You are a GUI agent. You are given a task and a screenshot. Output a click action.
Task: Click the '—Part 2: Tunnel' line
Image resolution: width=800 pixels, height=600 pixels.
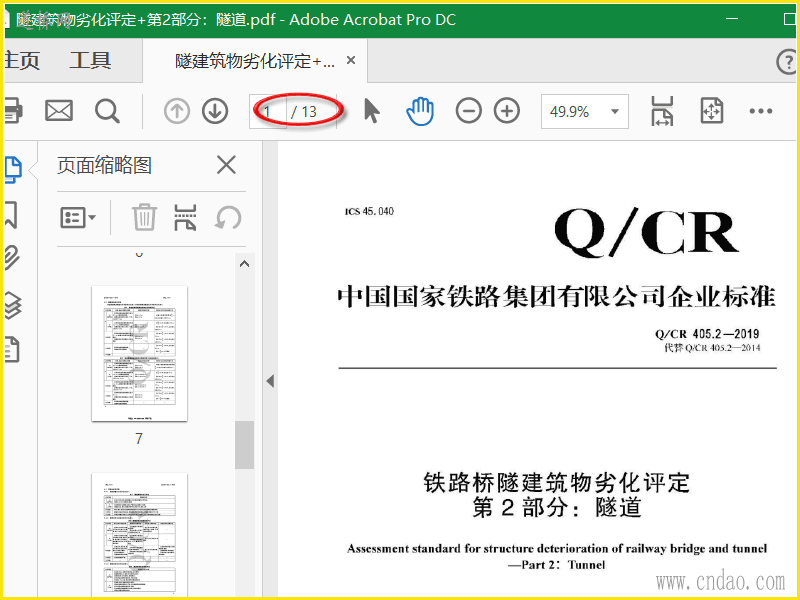[x=557, y=565]
